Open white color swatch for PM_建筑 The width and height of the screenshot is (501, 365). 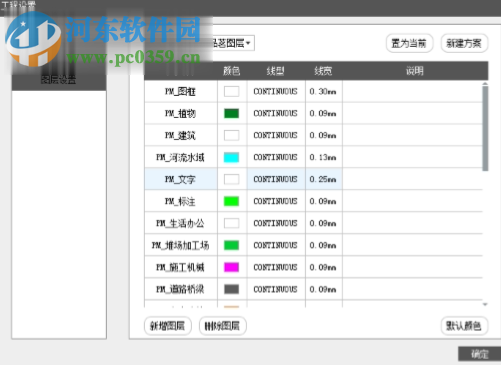232,135
